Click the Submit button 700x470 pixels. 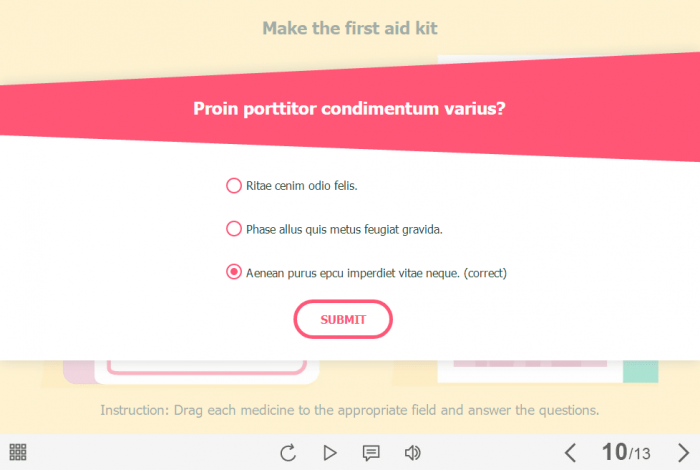(x=343, y=320)
